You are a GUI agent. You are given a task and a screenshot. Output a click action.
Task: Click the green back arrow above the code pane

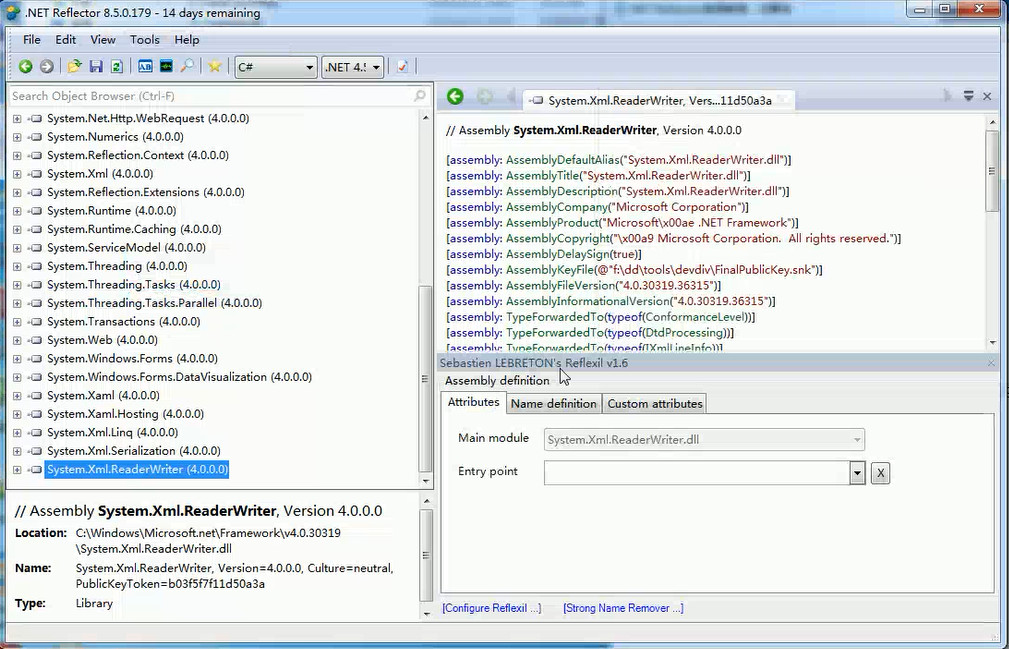[x=455, y=96]
